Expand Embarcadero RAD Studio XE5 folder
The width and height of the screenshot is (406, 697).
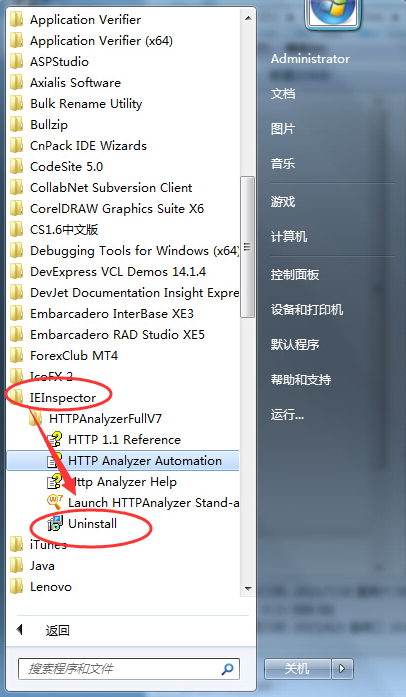pyautogui.click(x=117, y=334)
